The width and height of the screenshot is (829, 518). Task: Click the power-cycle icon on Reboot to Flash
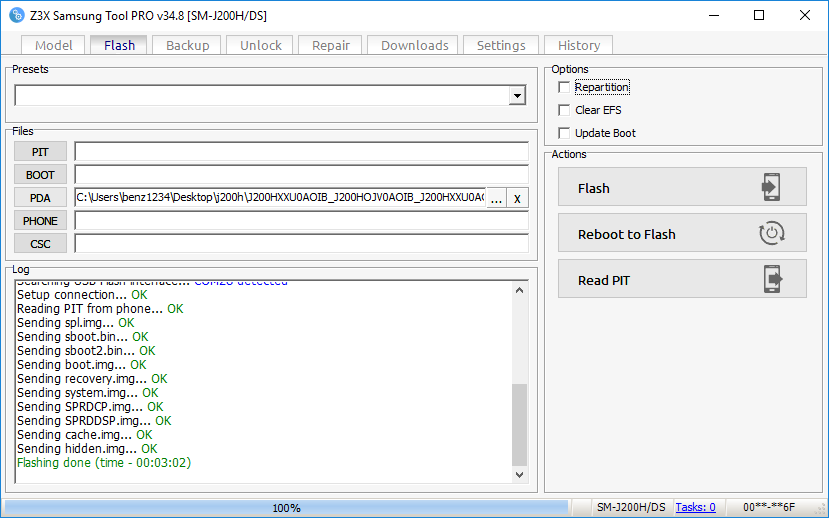point(772,233)
